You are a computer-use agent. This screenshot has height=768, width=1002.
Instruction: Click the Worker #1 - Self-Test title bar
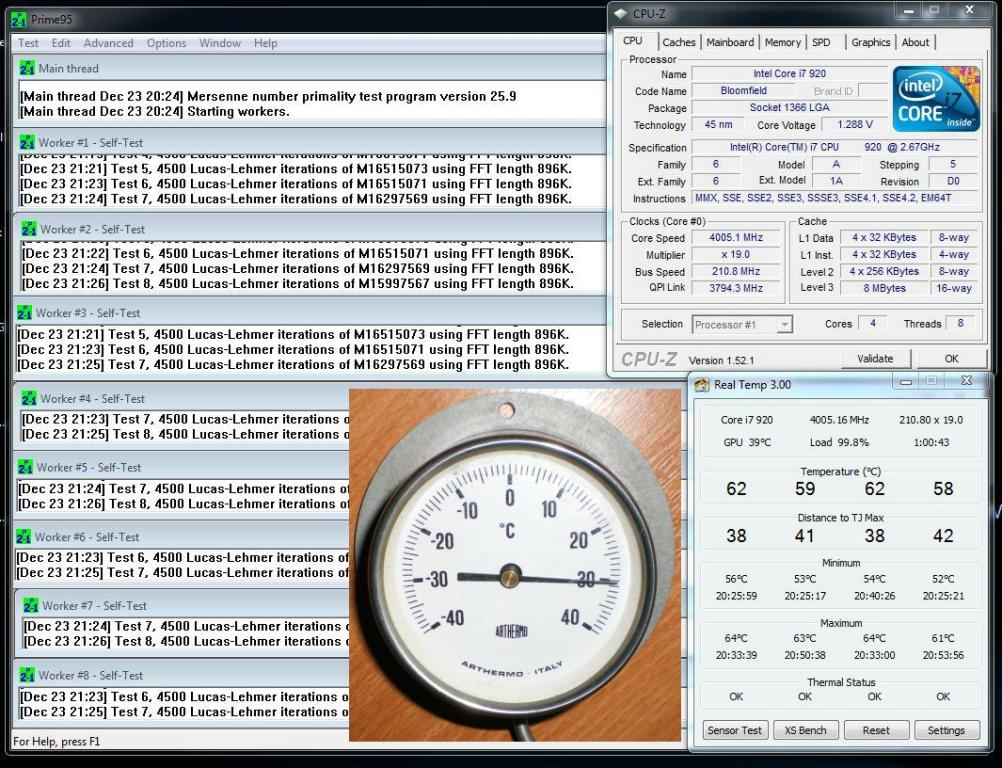point(310,142)
